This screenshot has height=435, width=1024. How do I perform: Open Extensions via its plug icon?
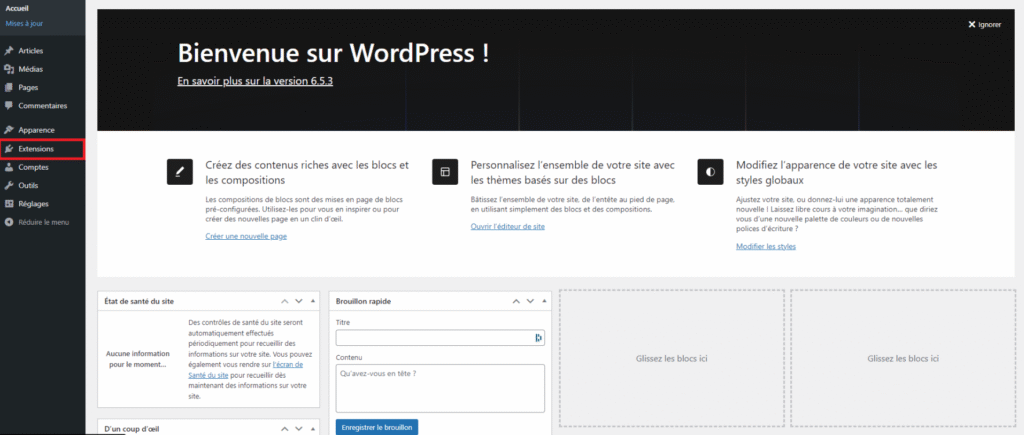(9, 149)
